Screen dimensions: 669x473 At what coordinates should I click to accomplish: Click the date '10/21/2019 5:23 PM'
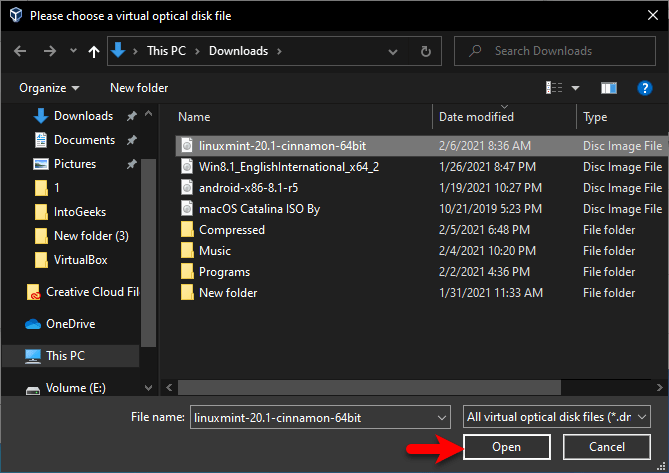tap(490, 209)
